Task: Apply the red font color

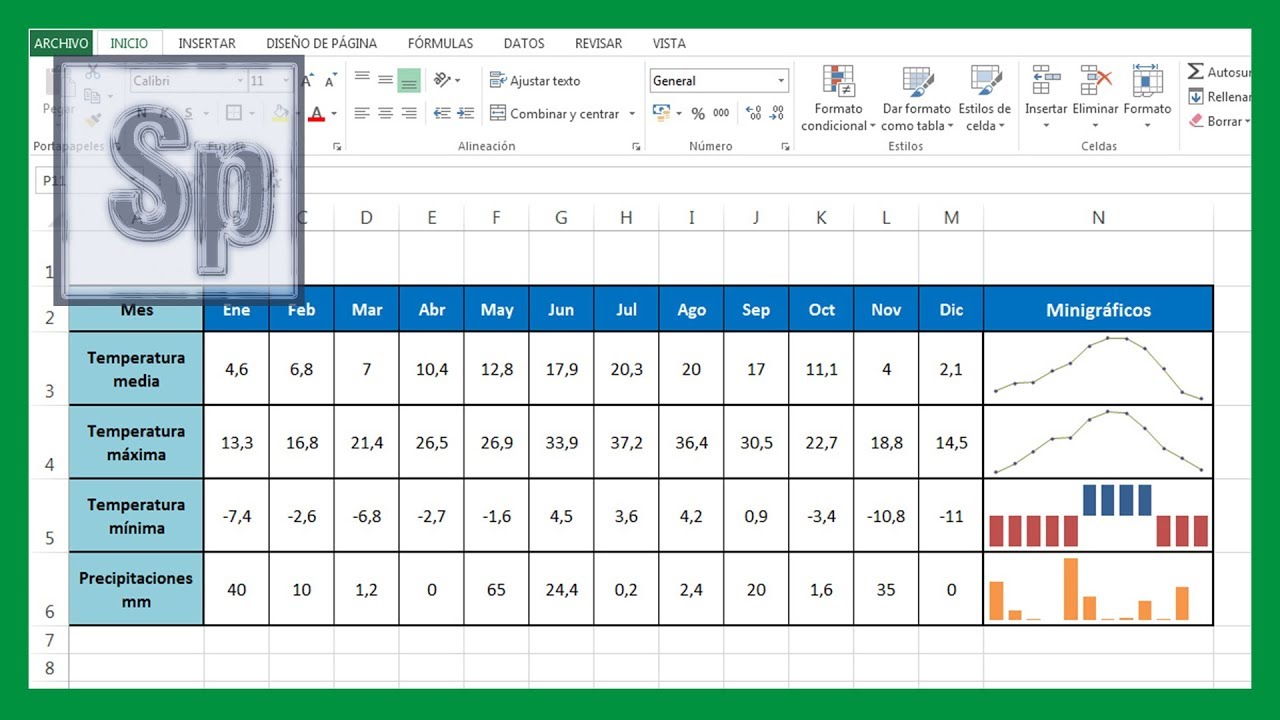Action: coord(317,114)
